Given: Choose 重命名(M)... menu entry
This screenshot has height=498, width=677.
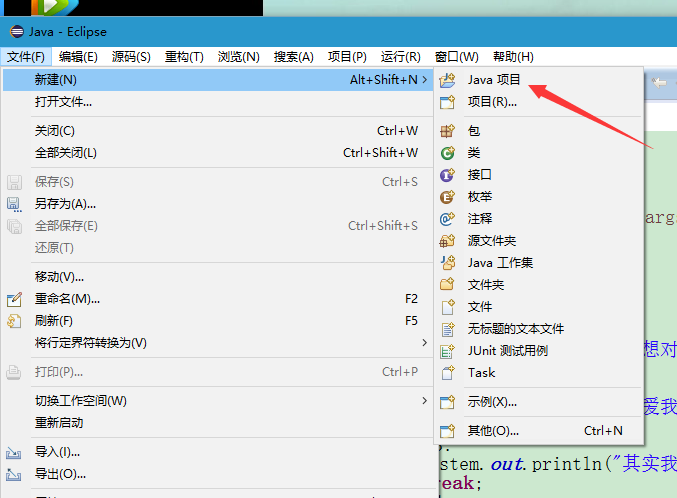Looking at the screenshot, I should 218,299.
